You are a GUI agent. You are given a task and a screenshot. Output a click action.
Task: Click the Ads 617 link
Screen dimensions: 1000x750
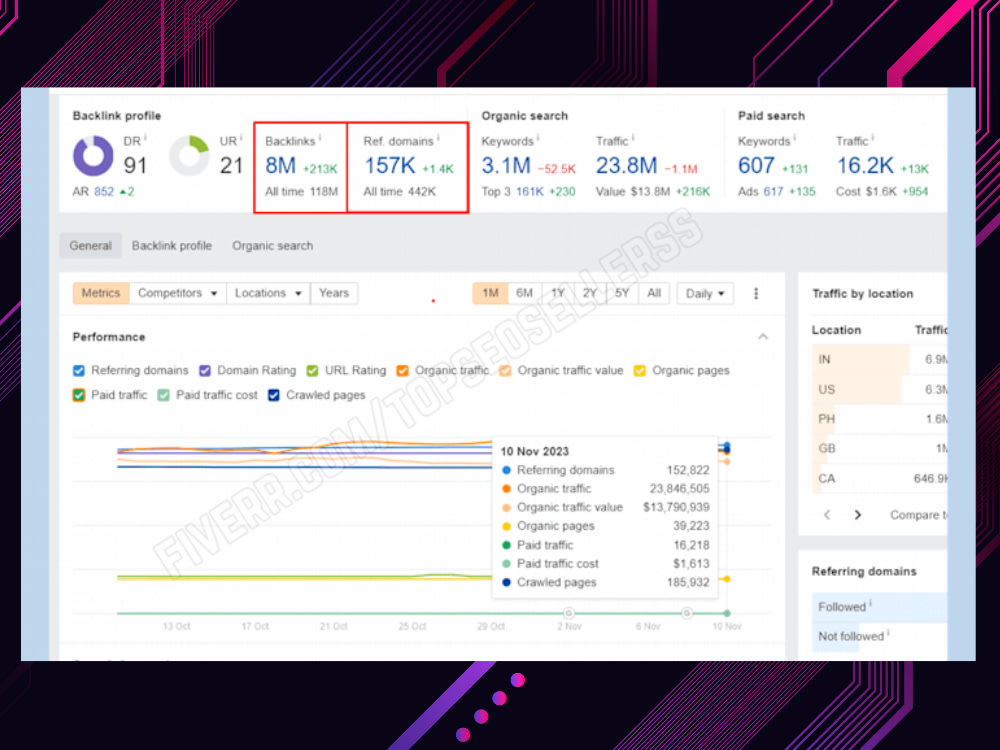[x=773, y=191]
